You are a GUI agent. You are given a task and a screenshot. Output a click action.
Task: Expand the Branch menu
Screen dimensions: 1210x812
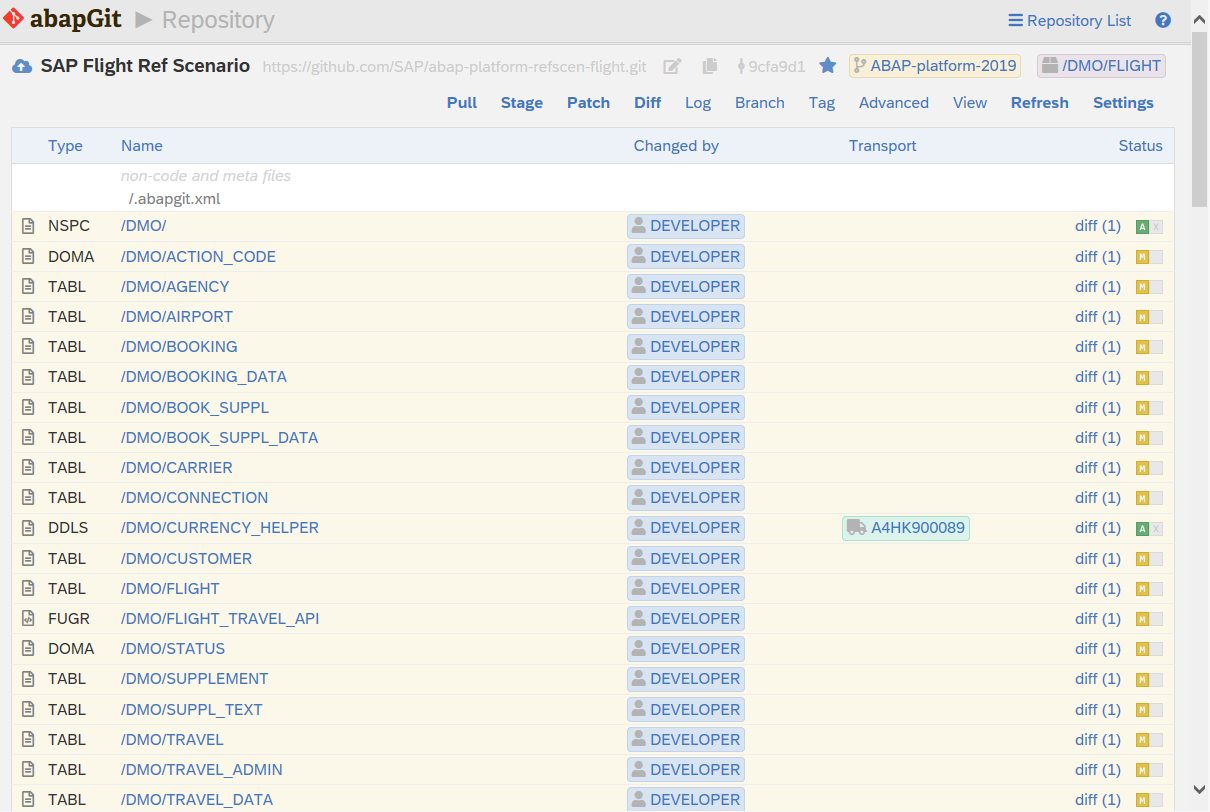coord(759,103)
